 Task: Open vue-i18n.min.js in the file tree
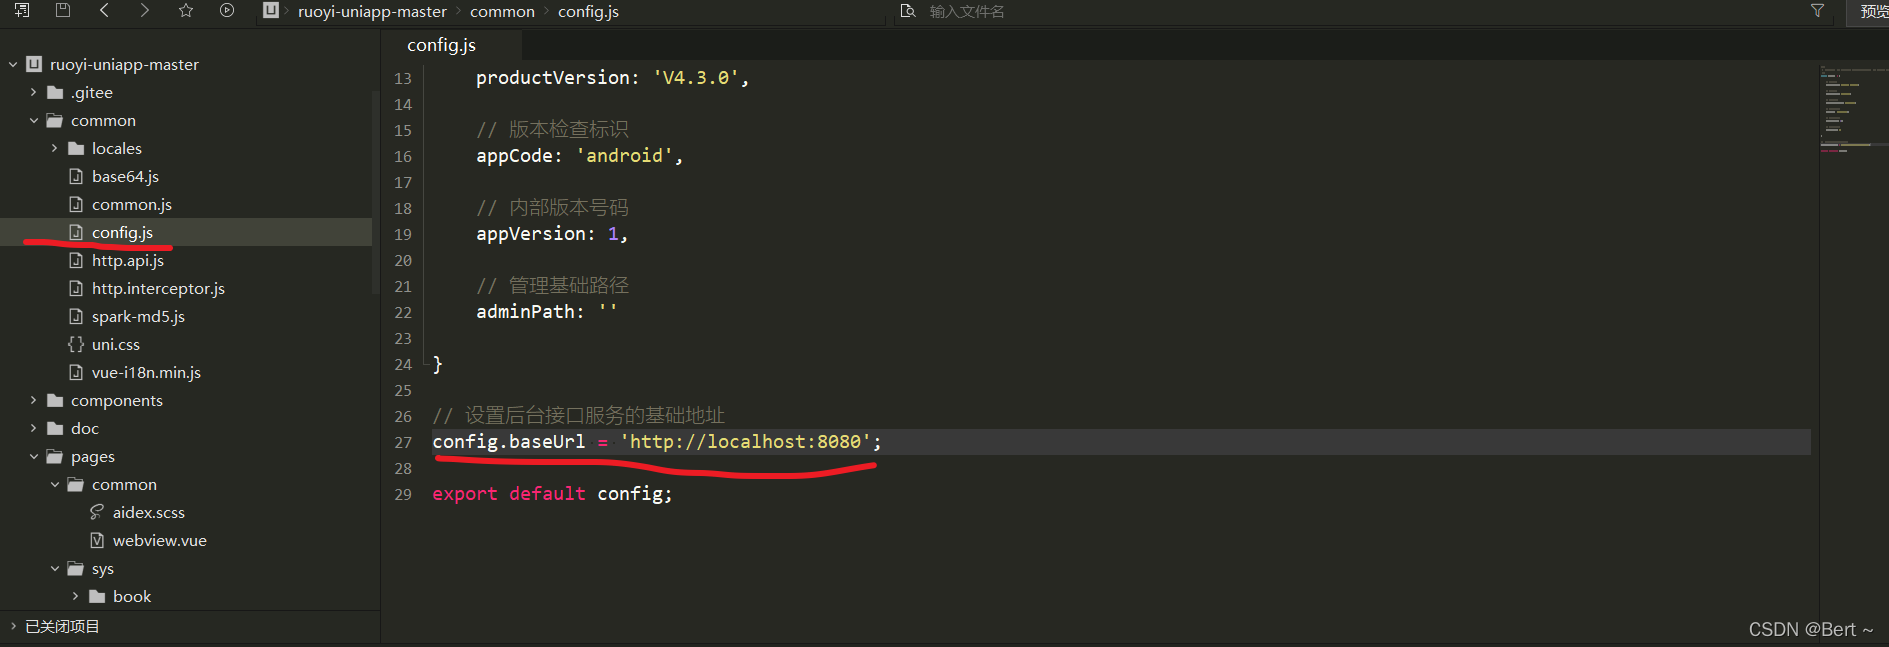[146, 372]
